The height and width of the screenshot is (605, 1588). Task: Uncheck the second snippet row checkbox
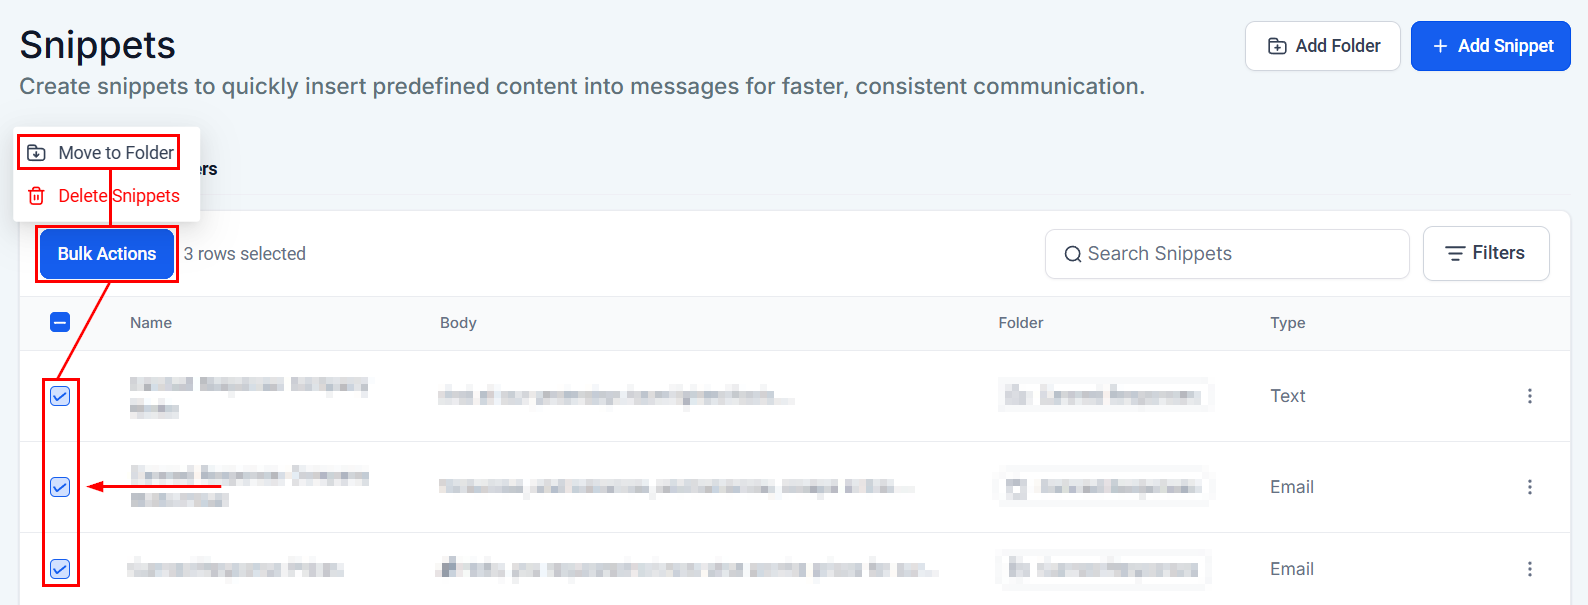coord(60,487)
